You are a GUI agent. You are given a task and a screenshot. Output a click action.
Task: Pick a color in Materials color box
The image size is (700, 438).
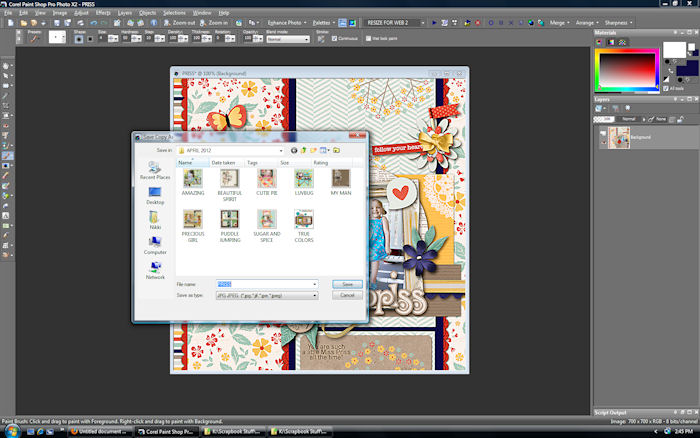coord(627,71)
